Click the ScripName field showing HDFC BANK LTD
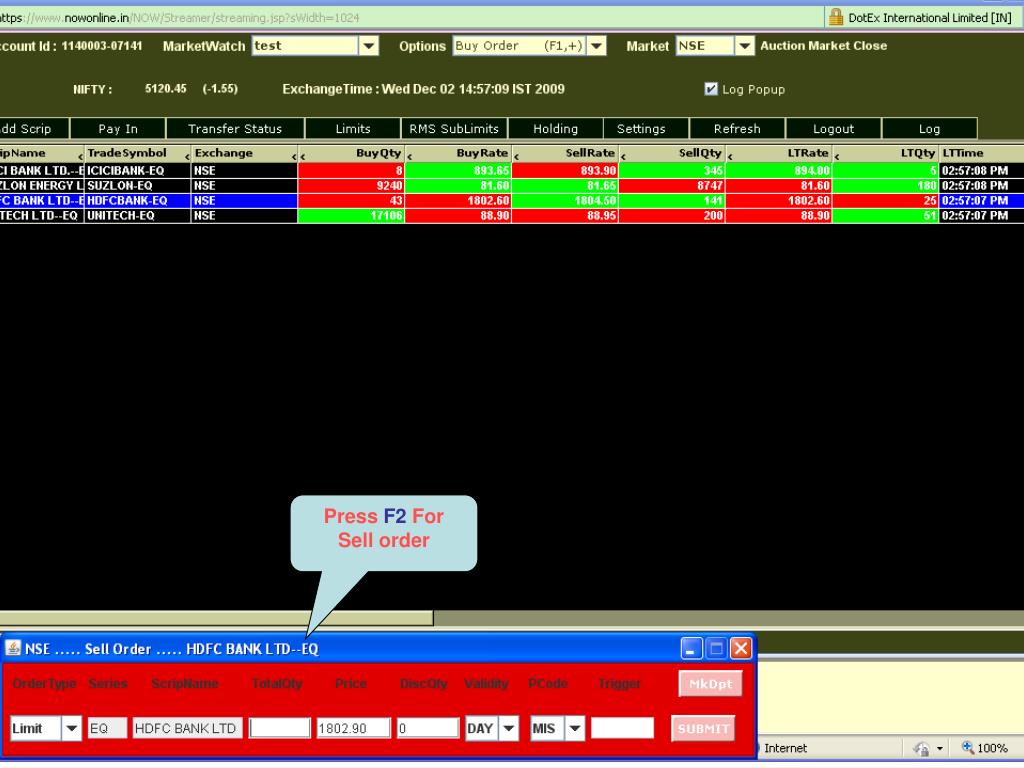 click(187, 728)
